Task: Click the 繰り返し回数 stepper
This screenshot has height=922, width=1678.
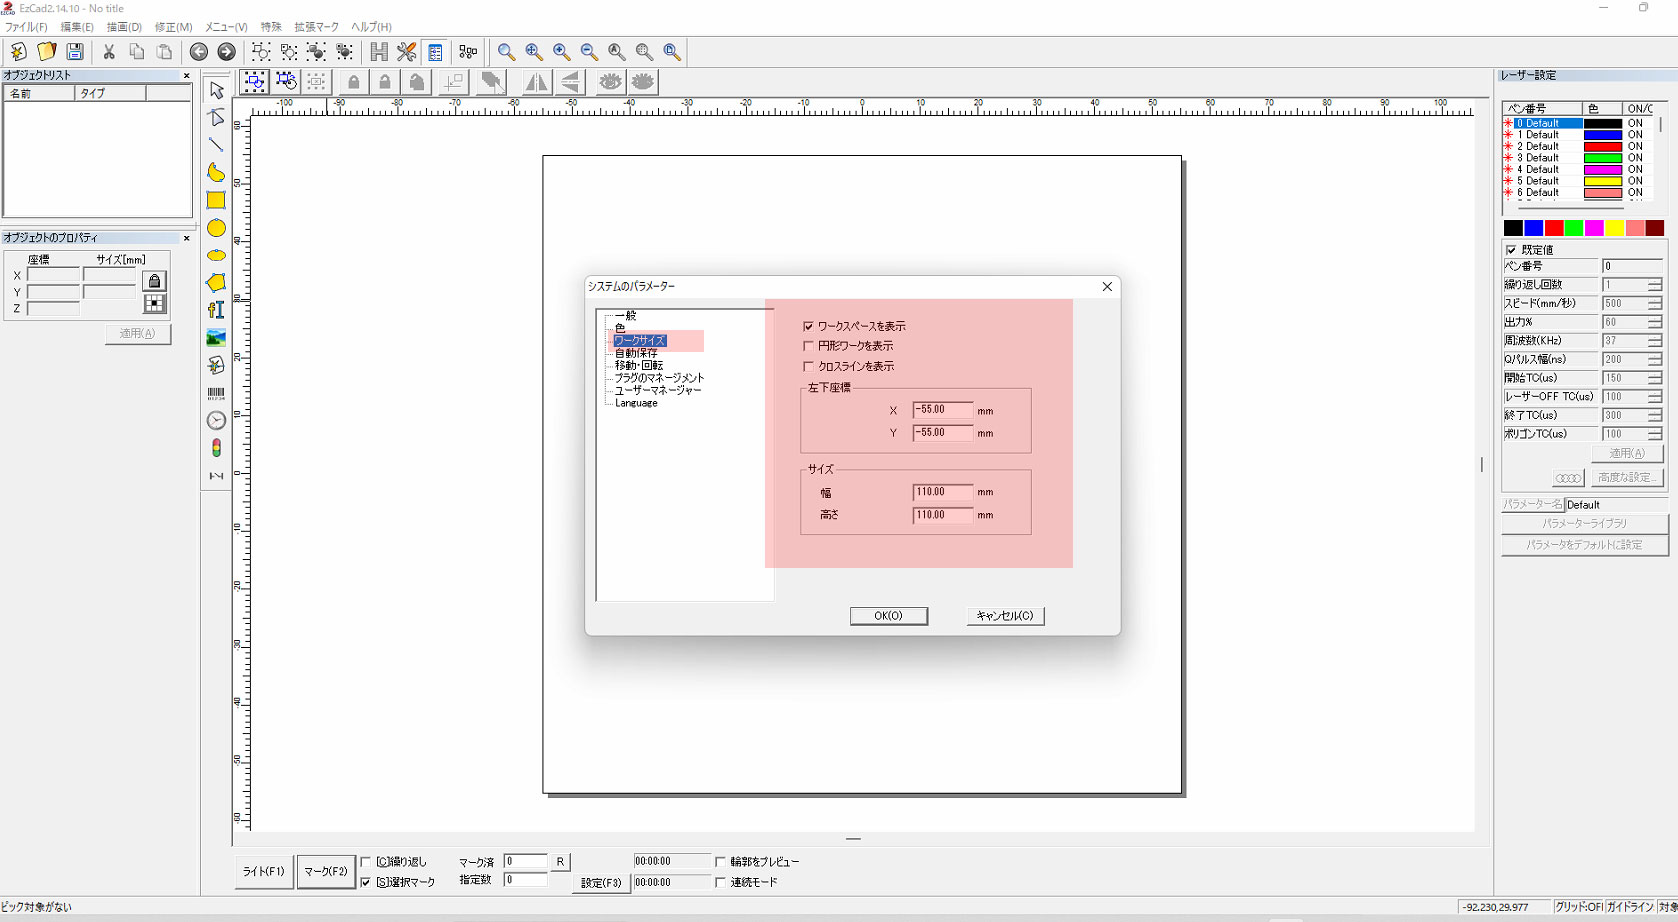Action: (1655, 285)
